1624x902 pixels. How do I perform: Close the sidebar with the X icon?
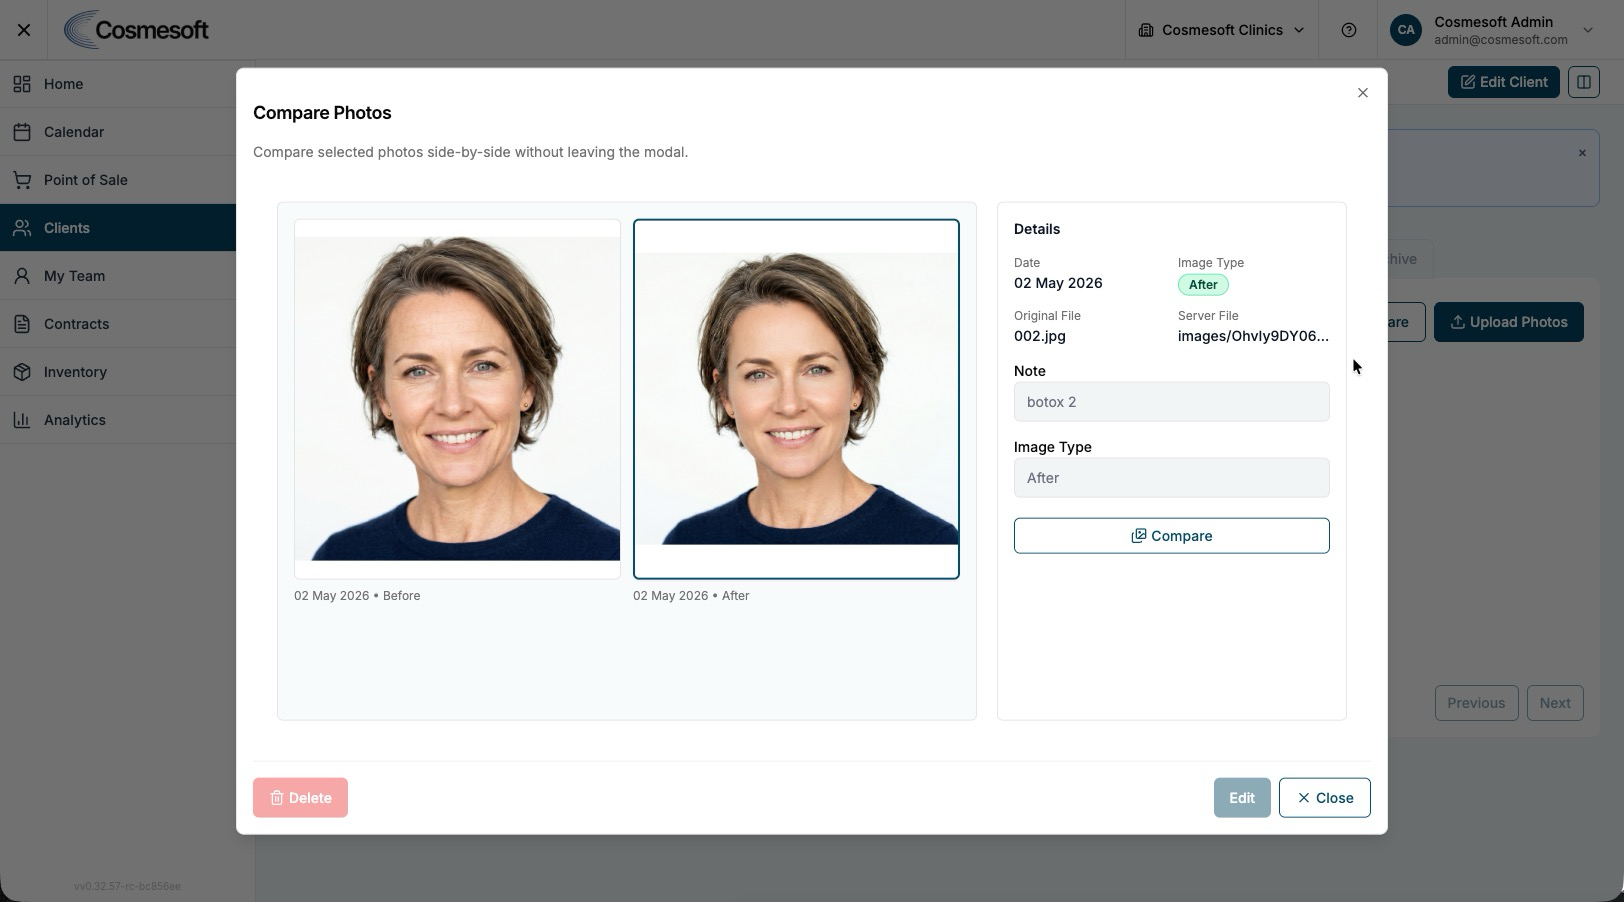tap(24, 30)
